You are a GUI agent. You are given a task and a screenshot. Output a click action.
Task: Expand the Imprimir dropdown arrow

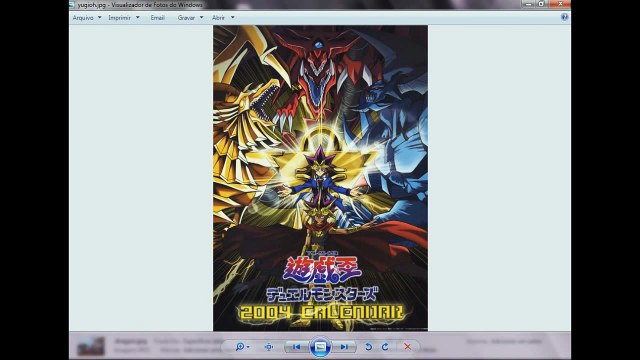pos(138,18)
